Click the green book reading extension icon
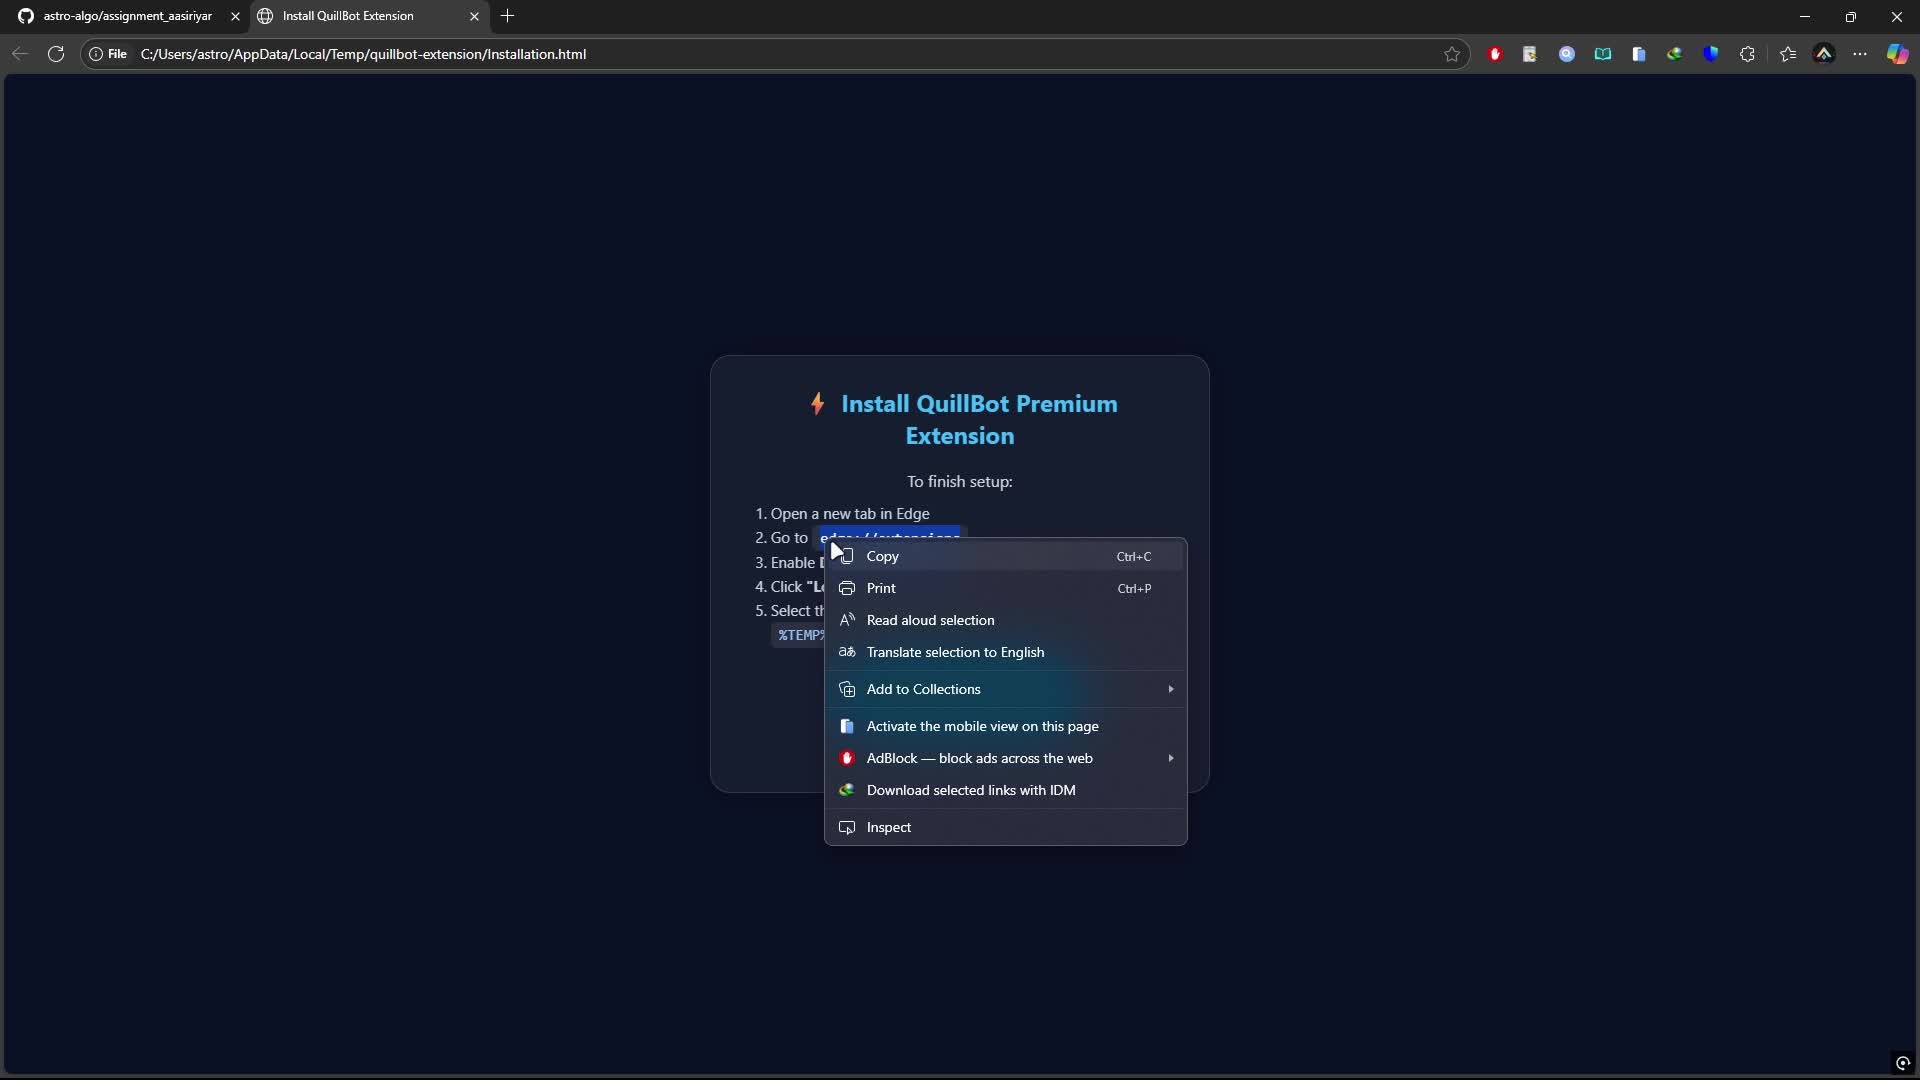Screen dimensions: 1920x1080 [1603, 54]
